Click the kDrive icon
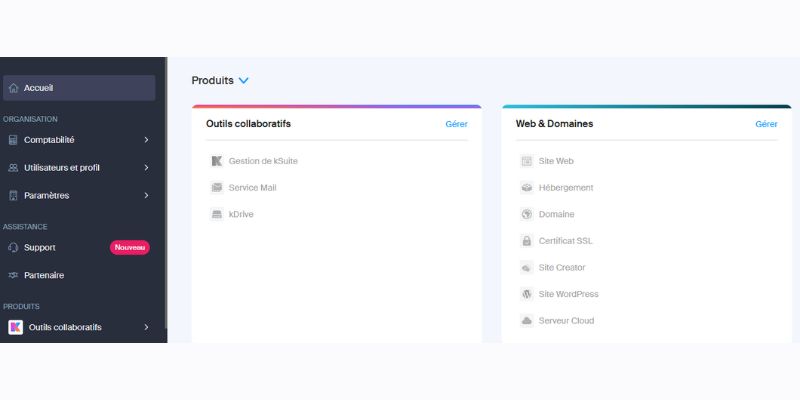800x400 pixels. (216, 214)
